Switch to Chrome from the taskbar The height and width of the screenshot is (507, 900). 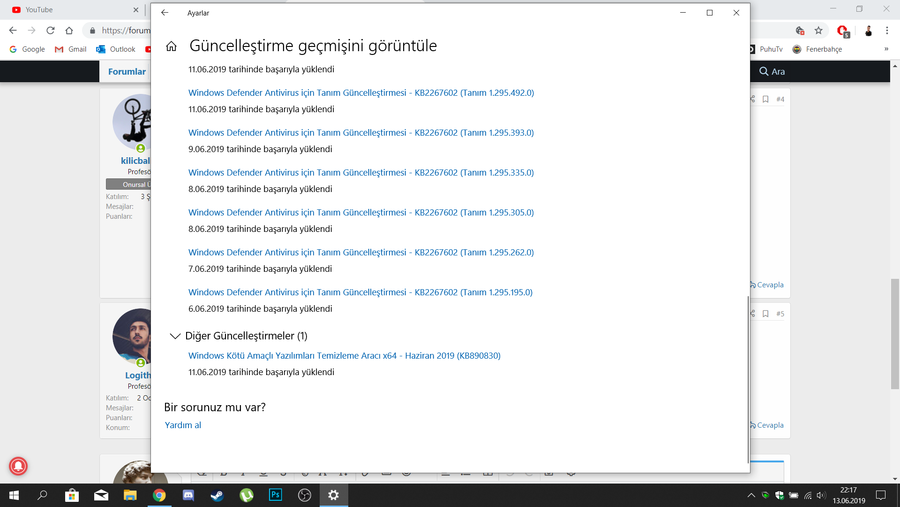click(160, 495)
